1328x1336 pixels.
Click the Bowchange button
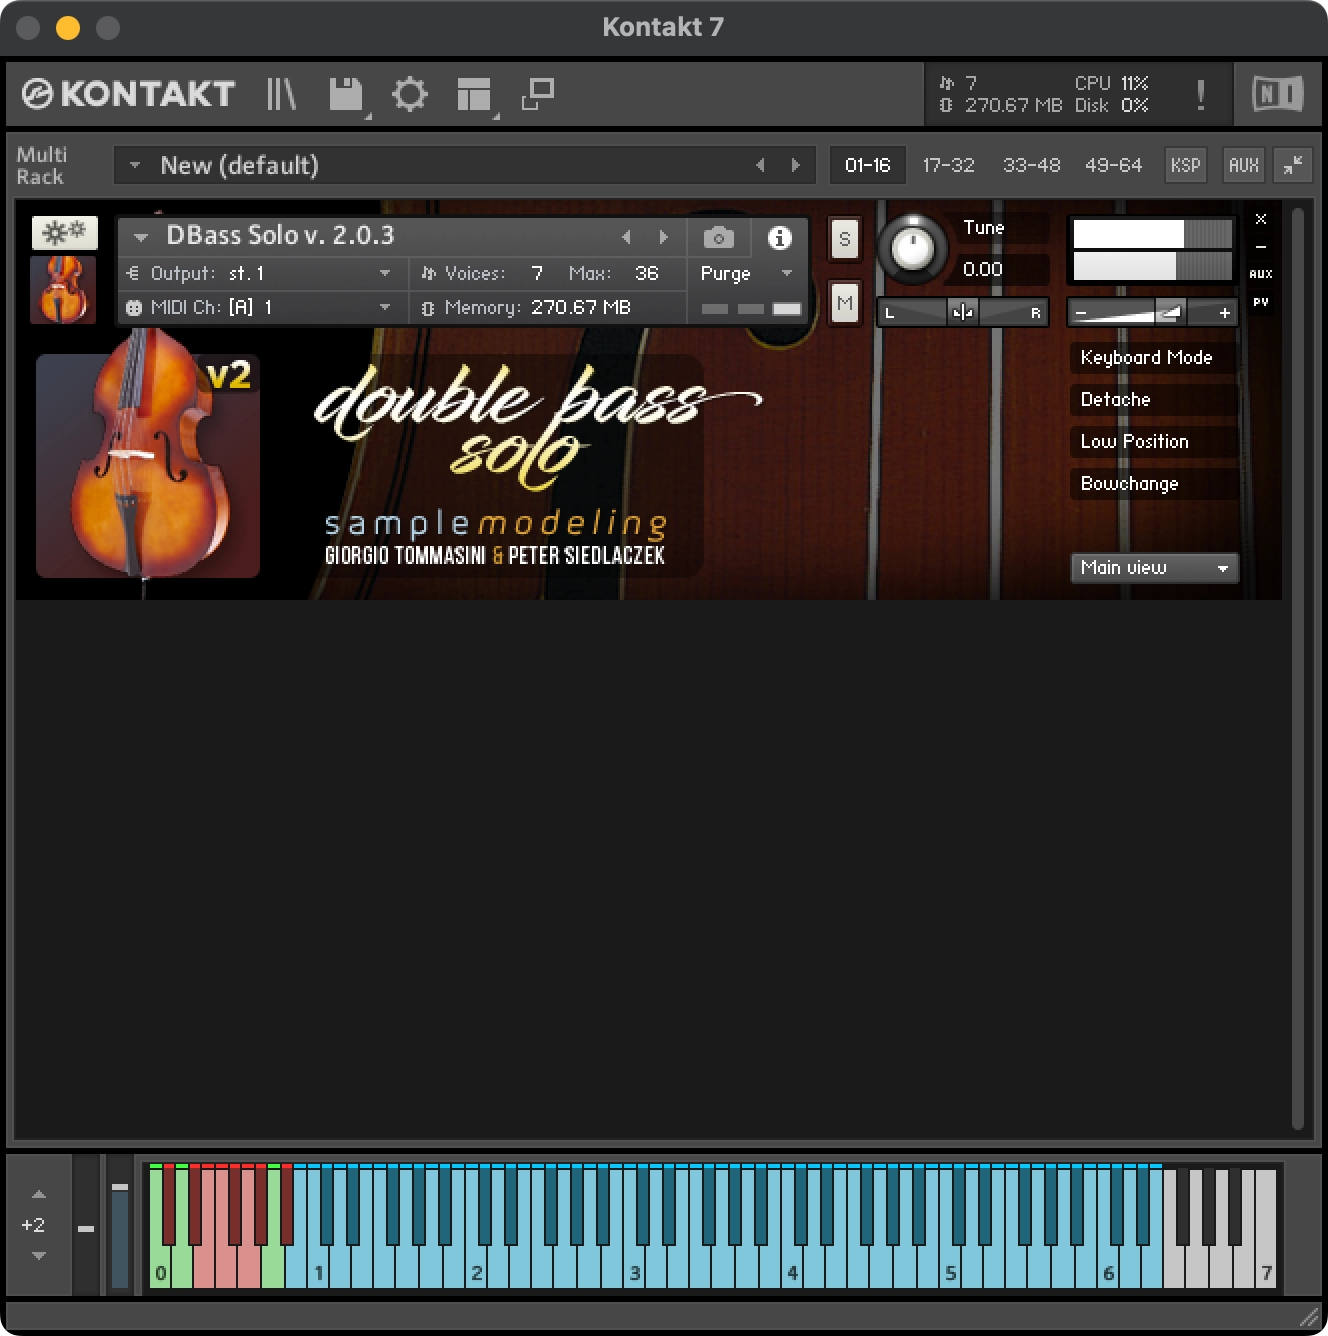[1154, 483]
